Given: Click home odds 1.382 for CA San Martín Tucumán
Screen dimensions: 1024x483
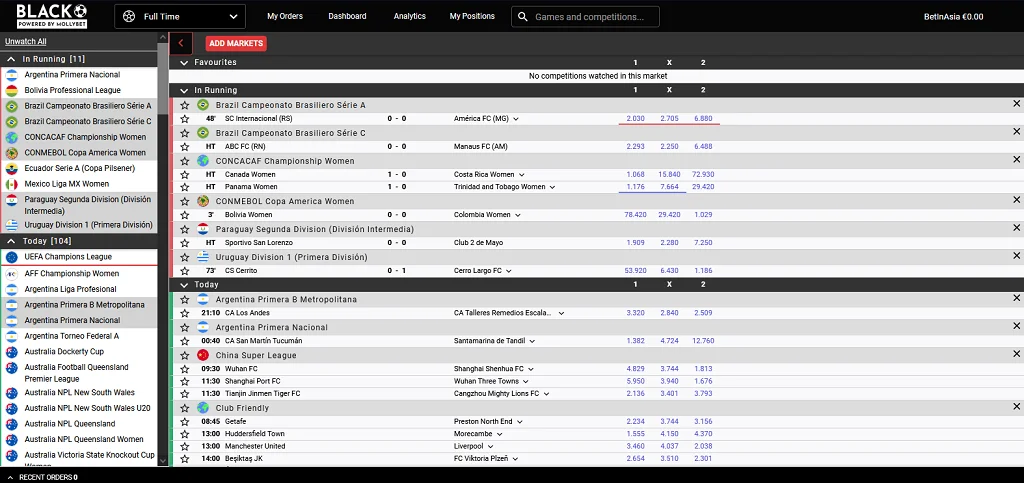Looking at the screenshot, I should click(635, 341).
